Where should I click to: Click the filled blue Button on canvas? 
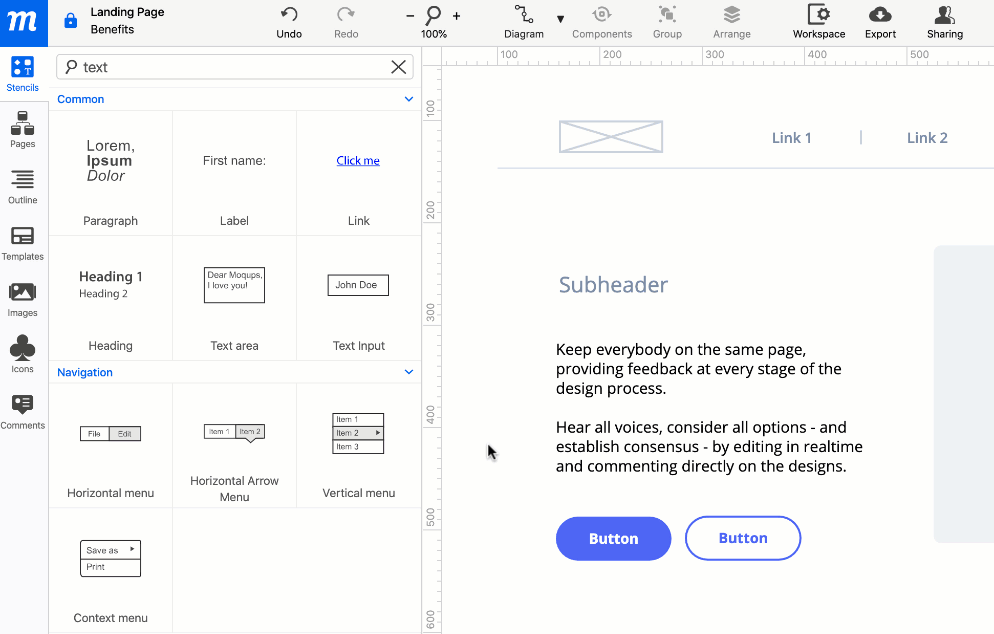coord(613,538)
